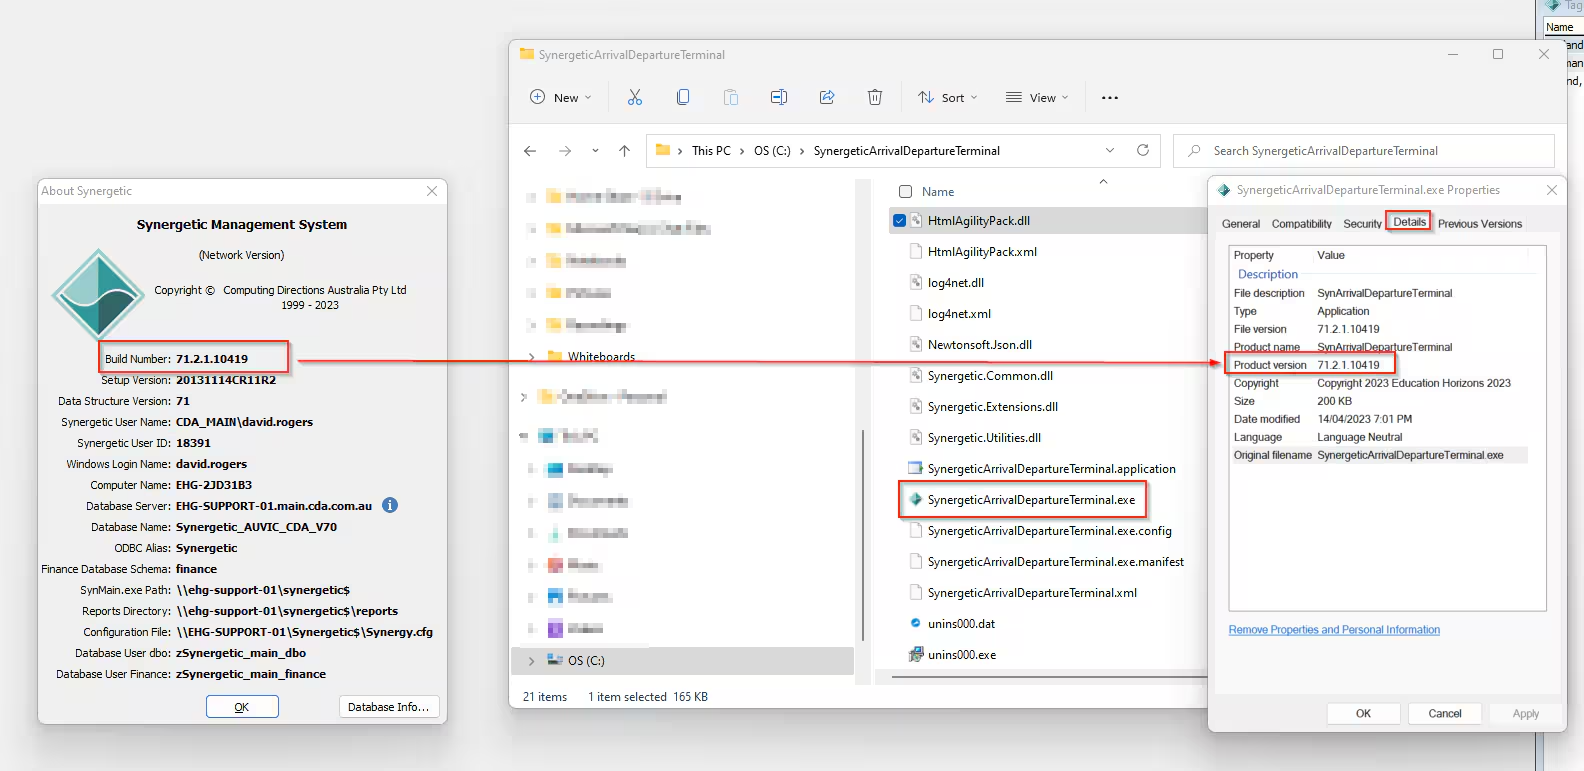Click the chevron after OS (C:) in path
The height and width of the screenshot is (771, 1584).
tap(802, 151)
